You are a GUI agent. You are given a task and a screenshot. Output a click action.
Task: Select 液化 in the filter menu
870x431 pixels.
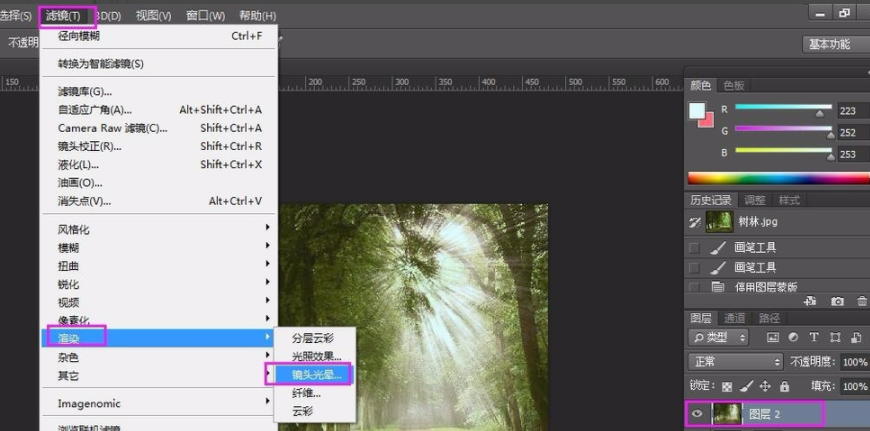[x=78, y=164]
